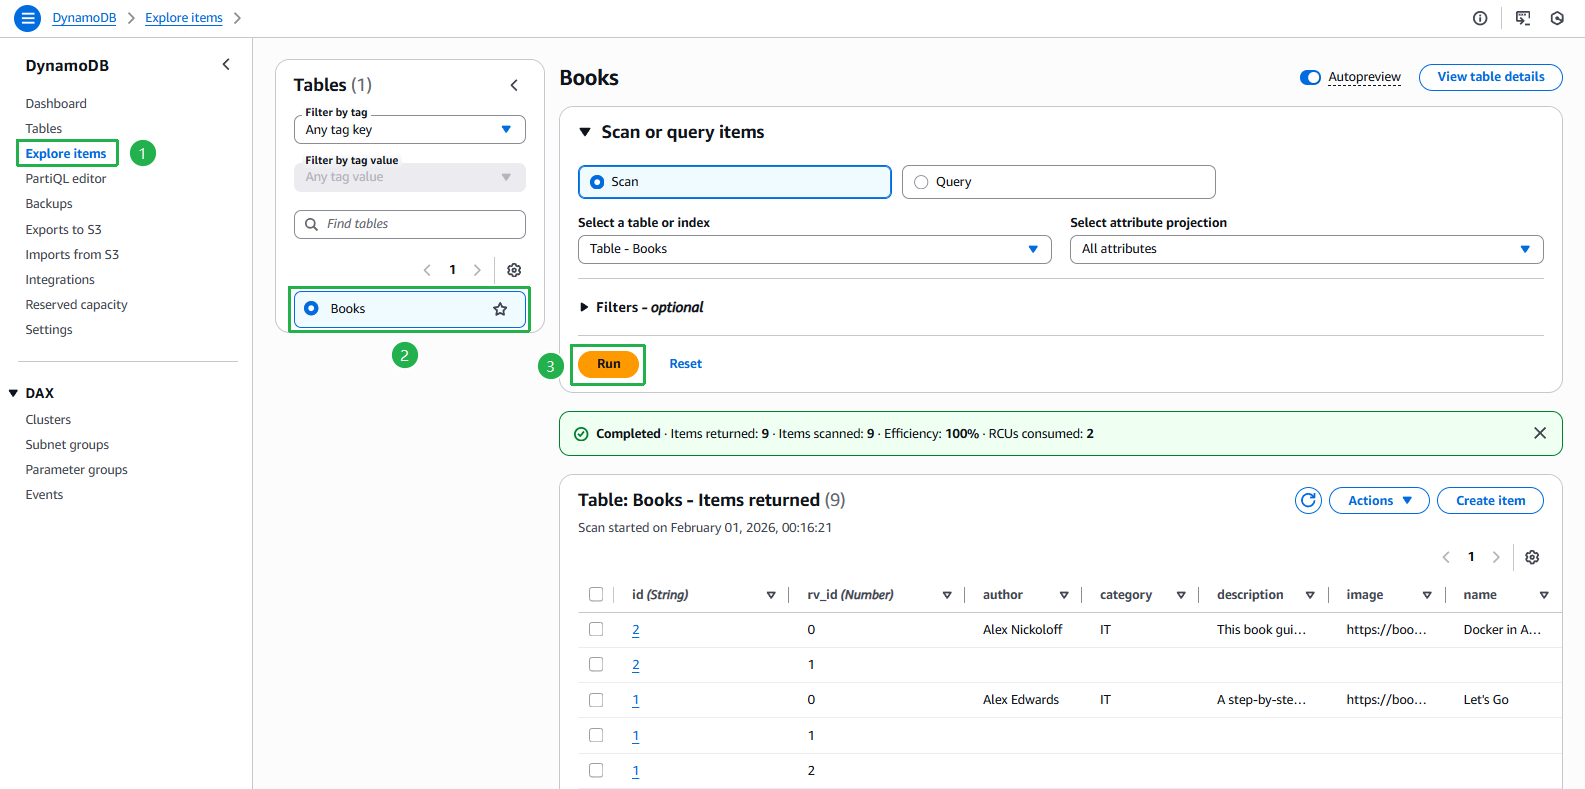The height and width of the screenshot is (789, 1585).
Task: Go to previous page of items results
Action: [x=1446, y=557]
